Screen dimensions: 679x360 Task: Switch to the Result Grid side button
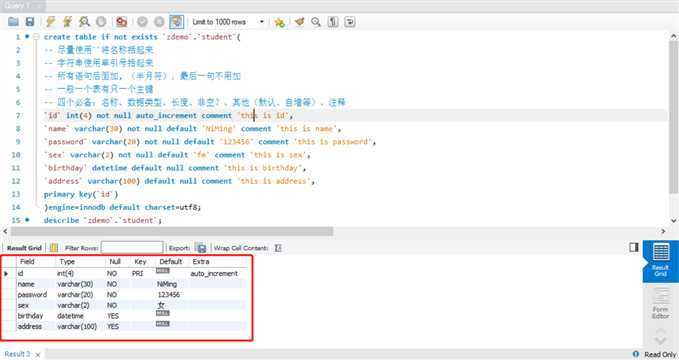tap(661, 262)
